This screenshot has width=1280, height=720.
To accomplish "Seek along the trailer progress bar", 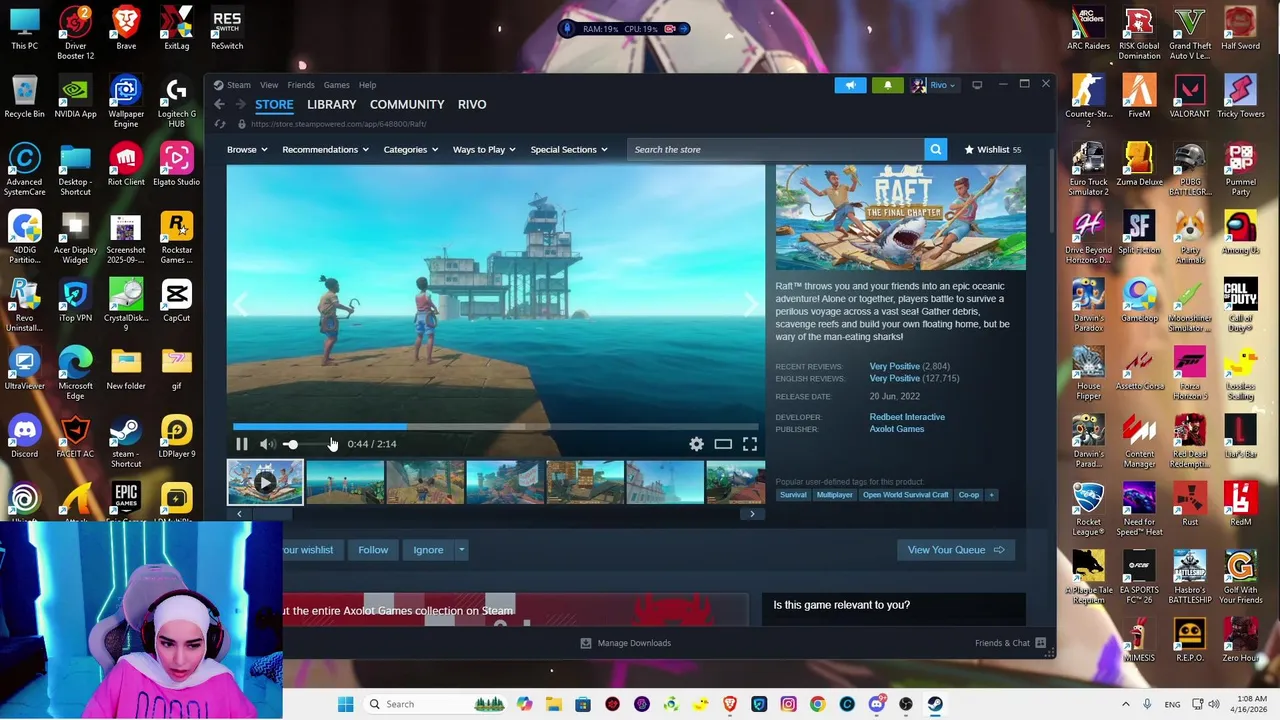I will (495, 427).
